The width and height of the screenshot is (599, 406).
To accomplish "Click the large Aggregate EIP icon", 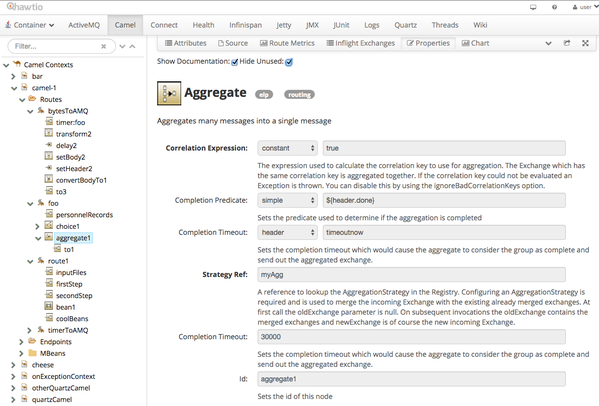I will click(169, 93).
